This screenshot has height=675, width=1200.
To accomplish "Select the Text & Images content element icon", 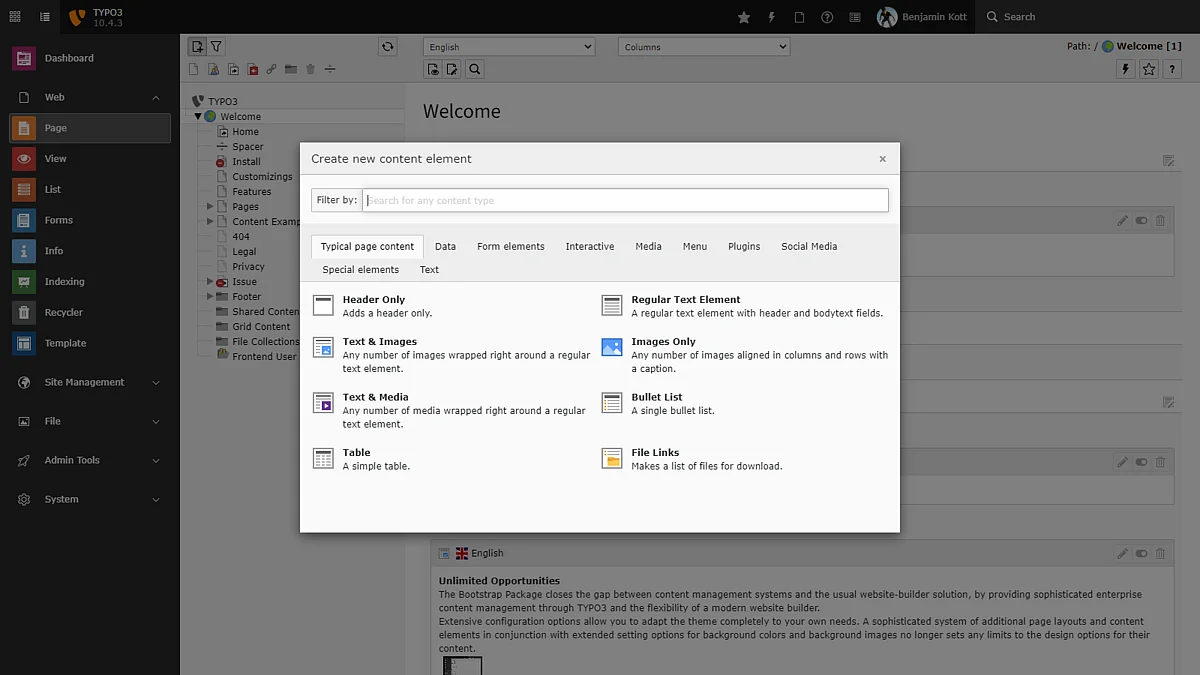I will [x=323, y=348].
